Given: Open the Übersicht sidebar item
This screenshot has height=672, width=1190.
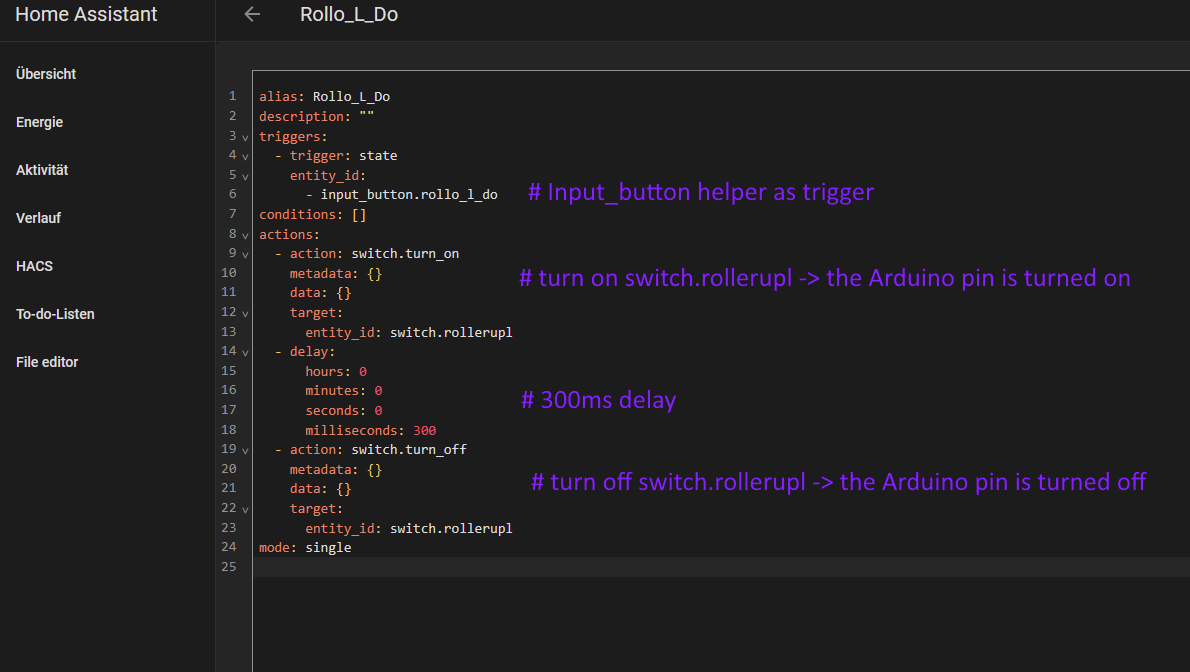Looking at the screenshot, I should coord(46,74).
